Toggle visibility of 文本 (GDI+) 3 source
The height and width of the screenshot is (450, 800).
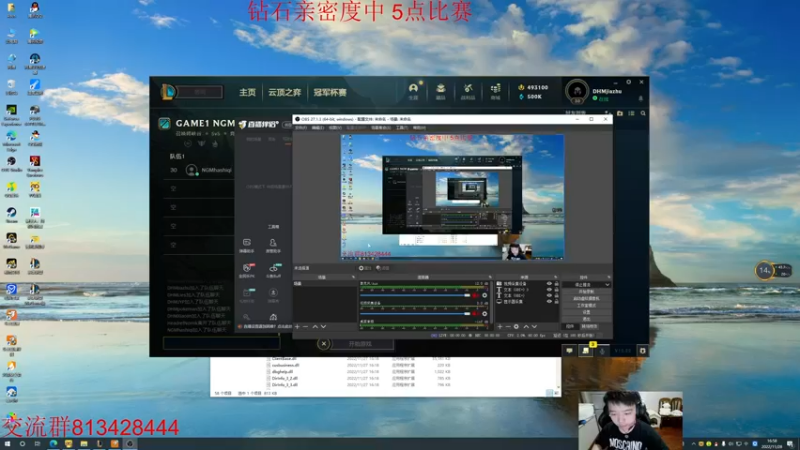point(549,289)
